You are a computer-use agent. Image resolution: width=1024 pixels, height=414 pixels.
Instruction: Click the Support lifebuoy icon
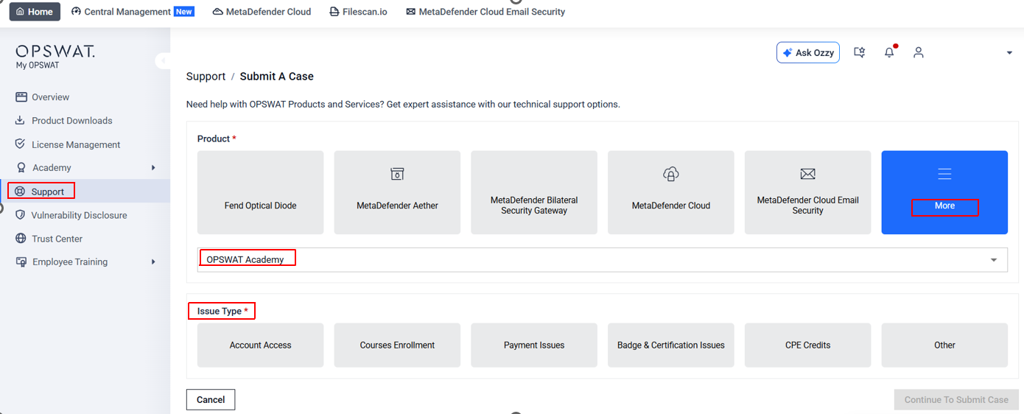(20, 191)
